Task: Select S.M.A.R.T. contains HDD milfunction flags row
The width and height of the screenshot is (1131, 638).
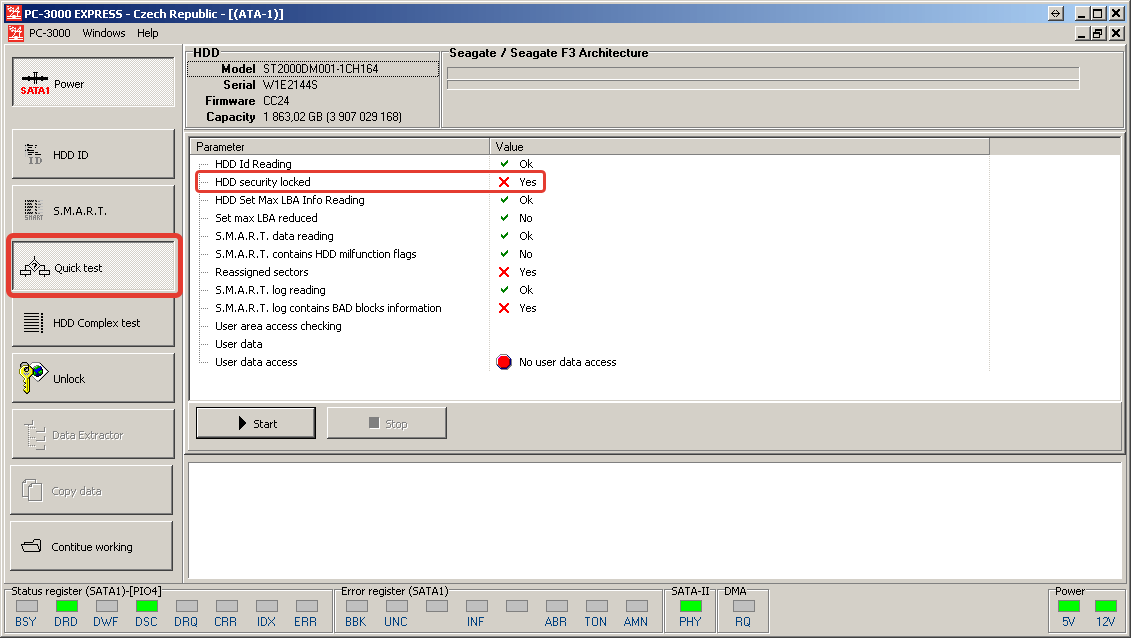Action: pyautogui.click(x=589, y=254)
